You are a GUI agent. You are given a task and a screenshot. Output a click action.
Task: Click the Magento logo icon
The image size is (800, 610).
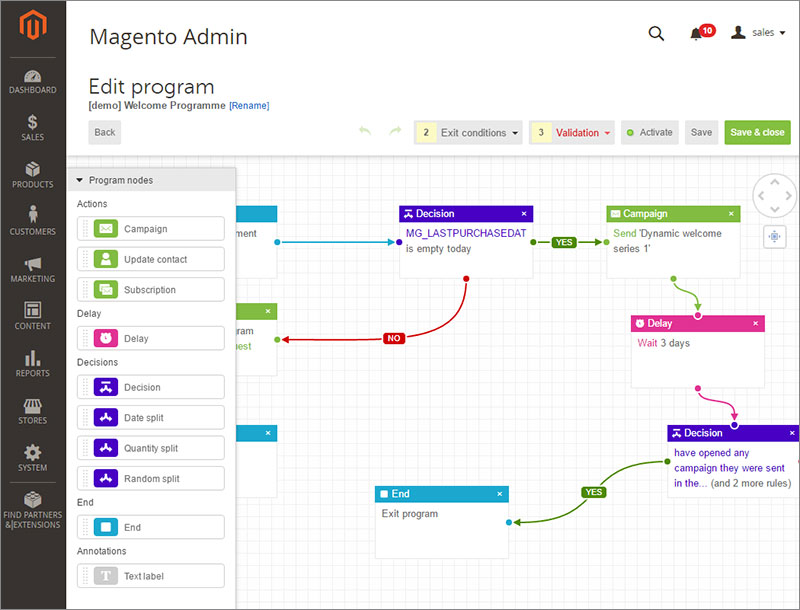pyautogui.click(x=33, y=24)
